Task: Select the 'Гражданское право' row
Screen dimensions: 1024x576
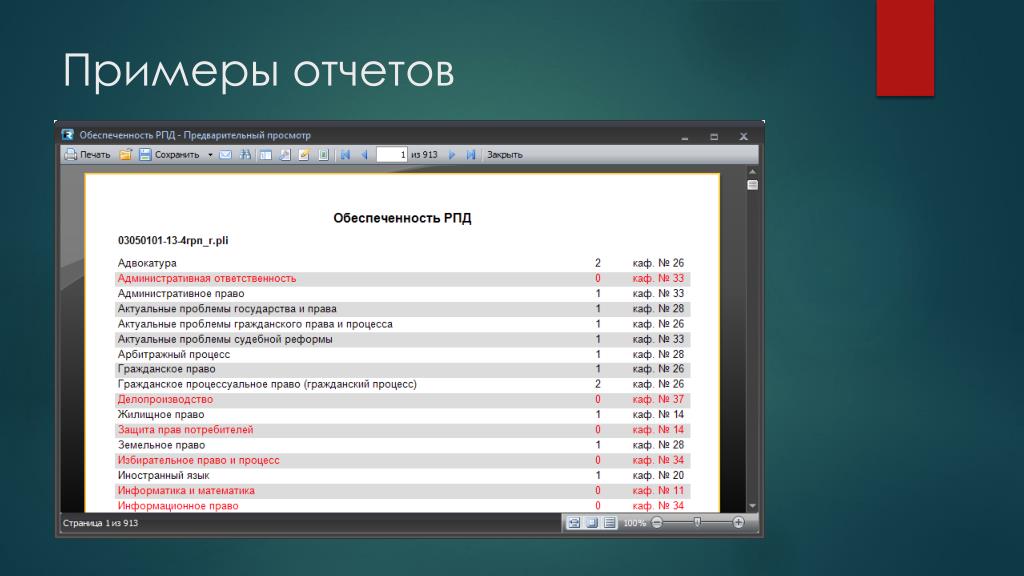Action: point(402,369)
